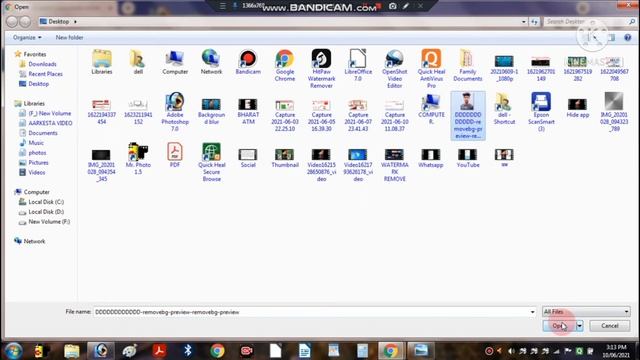Select Quick Heal AntiVirus Pro shortcut
This screenshot has height=360, width=640.
[x=431, y=69]
